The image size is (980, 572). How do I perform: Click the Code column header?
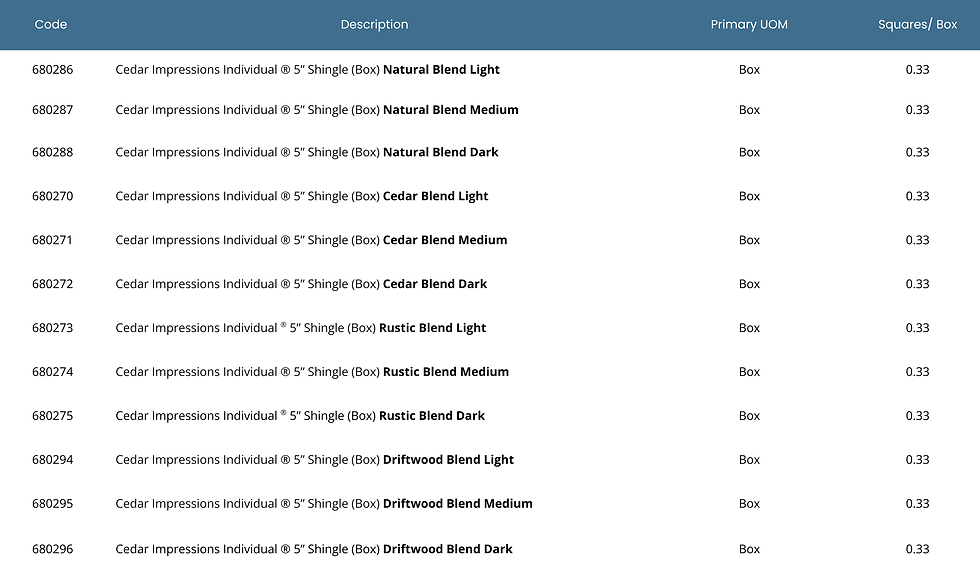click(x=51, y=24)
